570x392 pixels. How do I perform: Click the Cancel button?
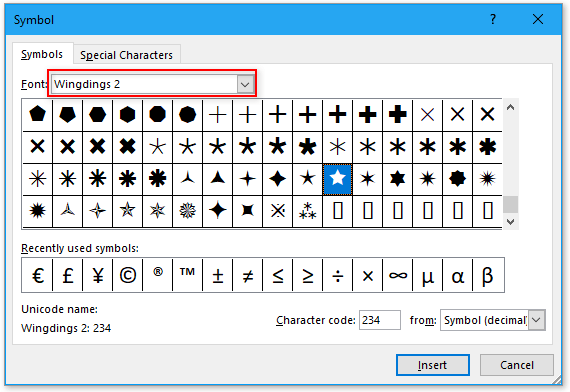(517, 365)
